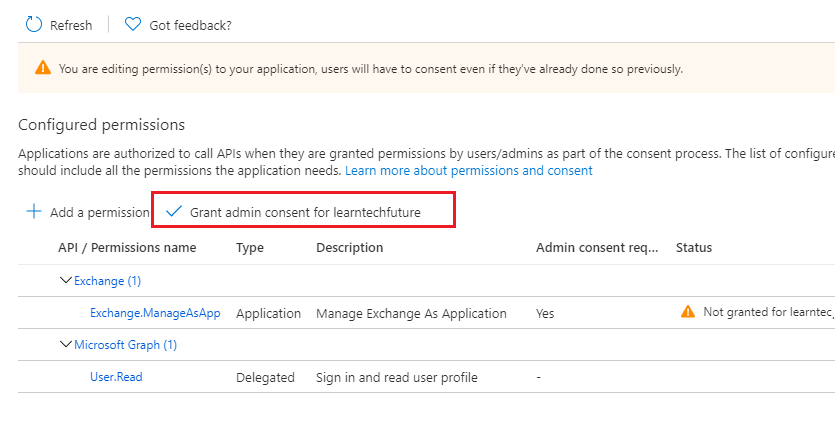Grant admin consent for learntechfuture

point(305,212)
